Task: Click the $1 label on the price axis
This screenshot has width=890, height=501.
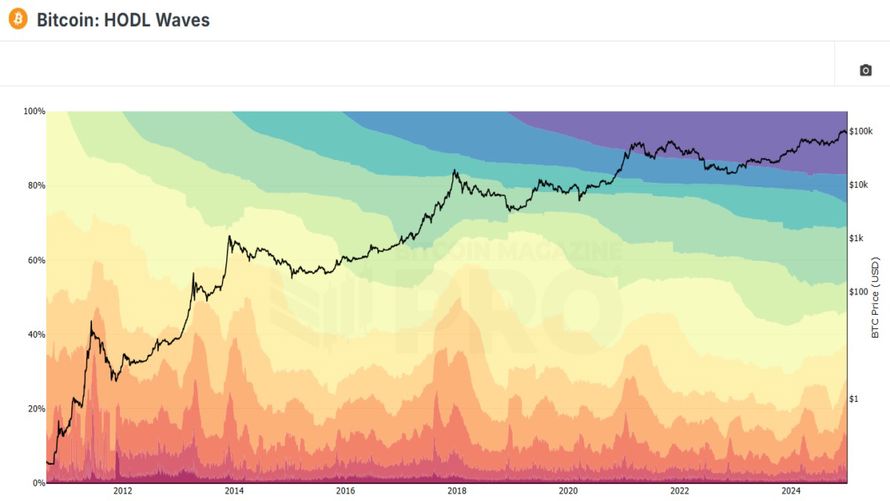Action: pos(854,399)
